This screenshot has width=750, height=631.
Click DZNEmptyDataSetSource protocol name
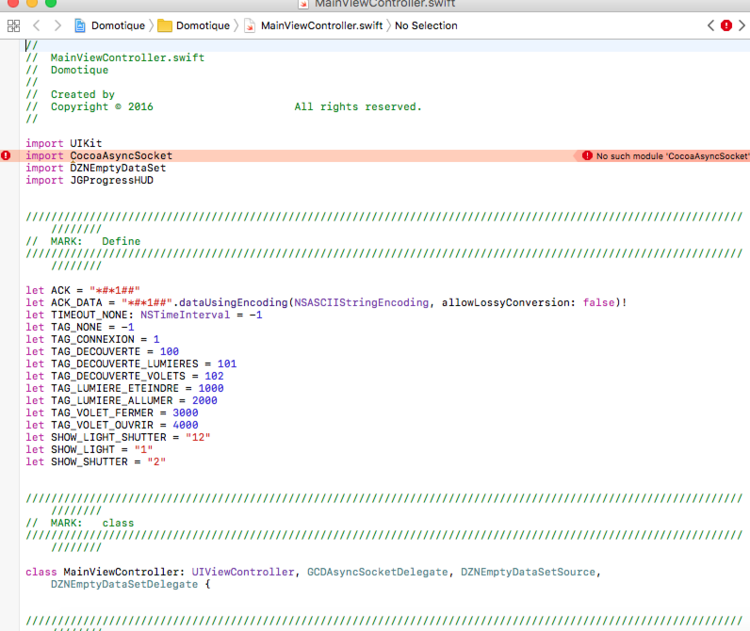coord(528,572)
